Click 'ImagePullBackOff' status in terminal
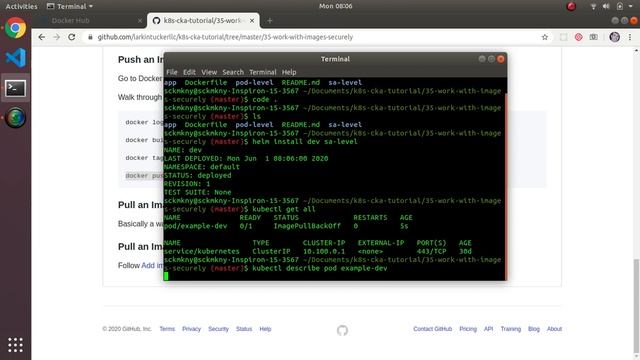 tap(307, 226)
